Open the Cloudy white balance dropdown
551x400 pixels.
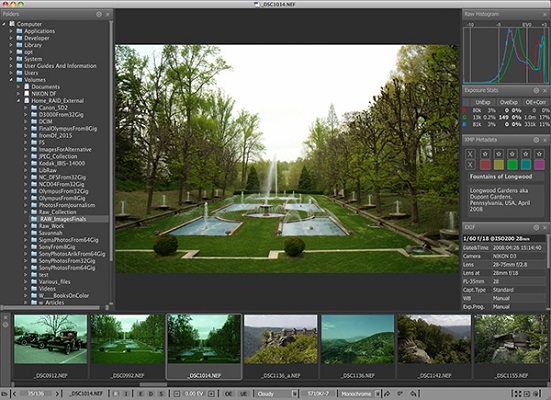click(277, 394)
